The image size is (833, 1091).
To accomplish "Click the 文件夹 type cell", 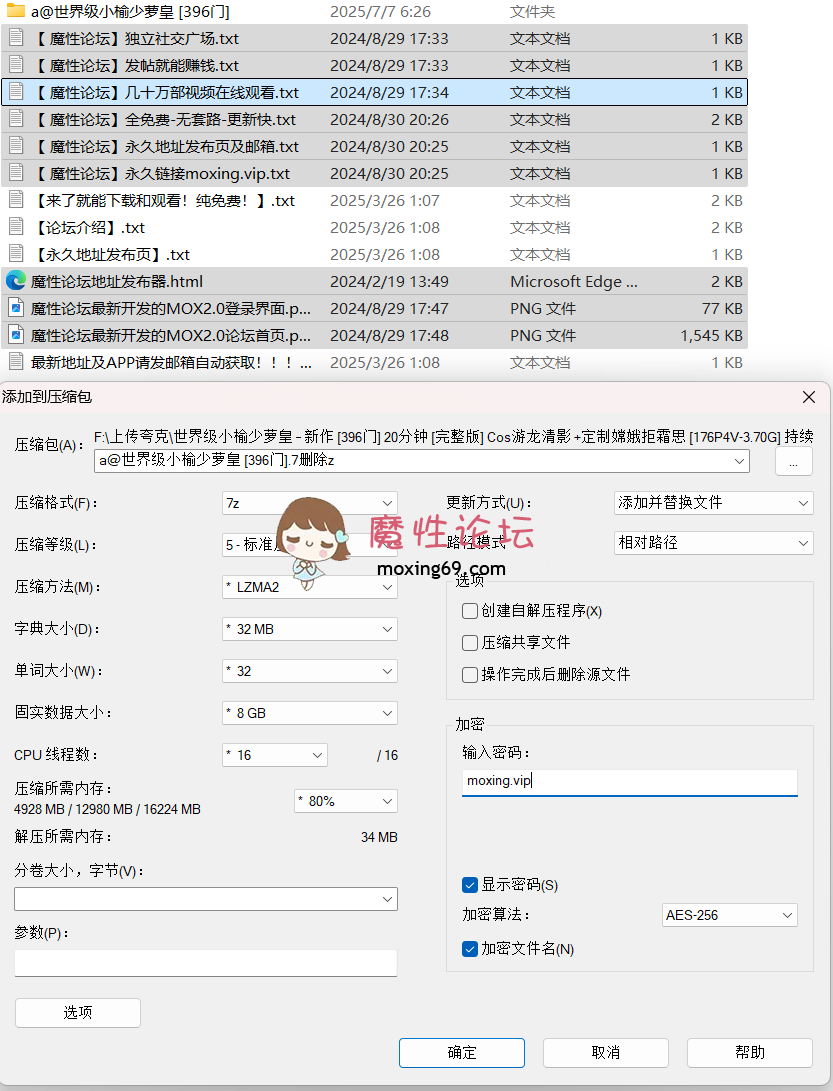I will (x=532, y=12).
